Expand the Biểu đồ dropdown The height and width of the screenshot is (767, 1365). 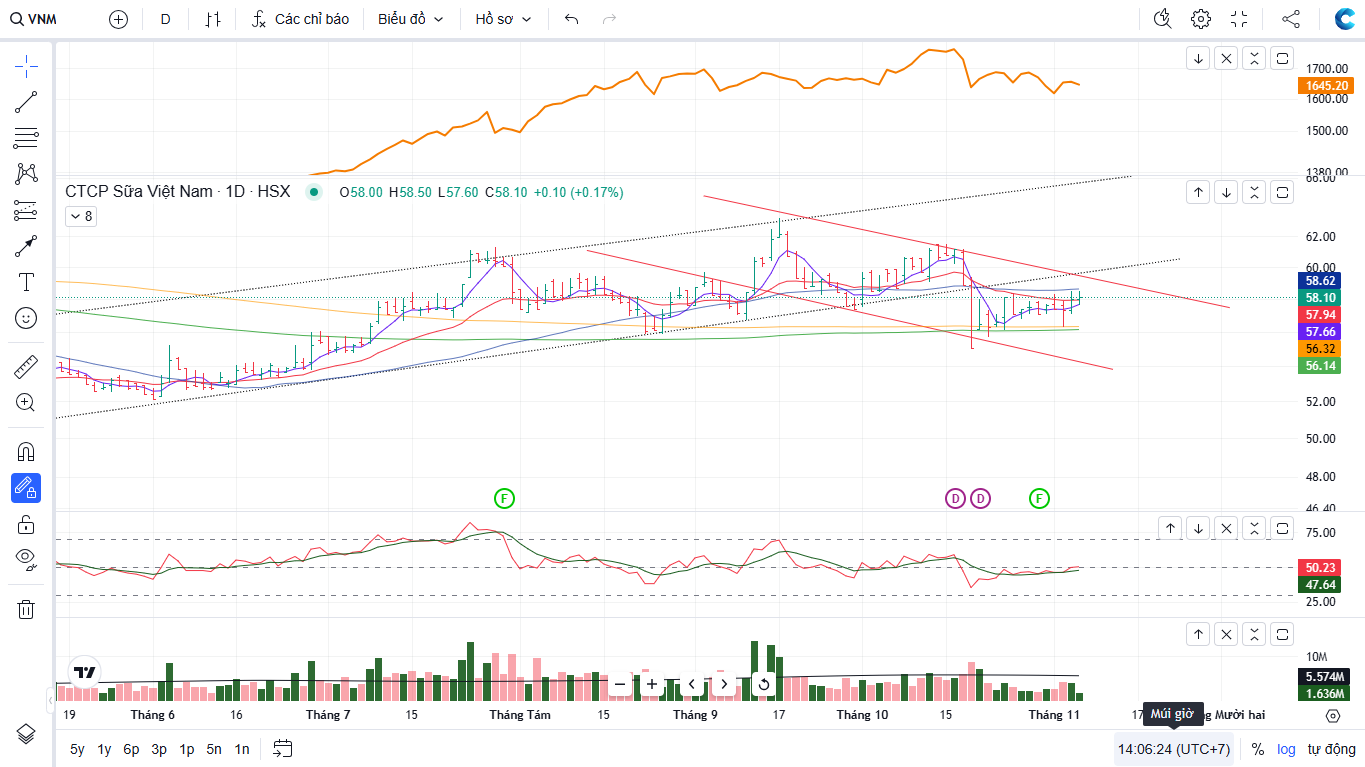tap(410, 19)
